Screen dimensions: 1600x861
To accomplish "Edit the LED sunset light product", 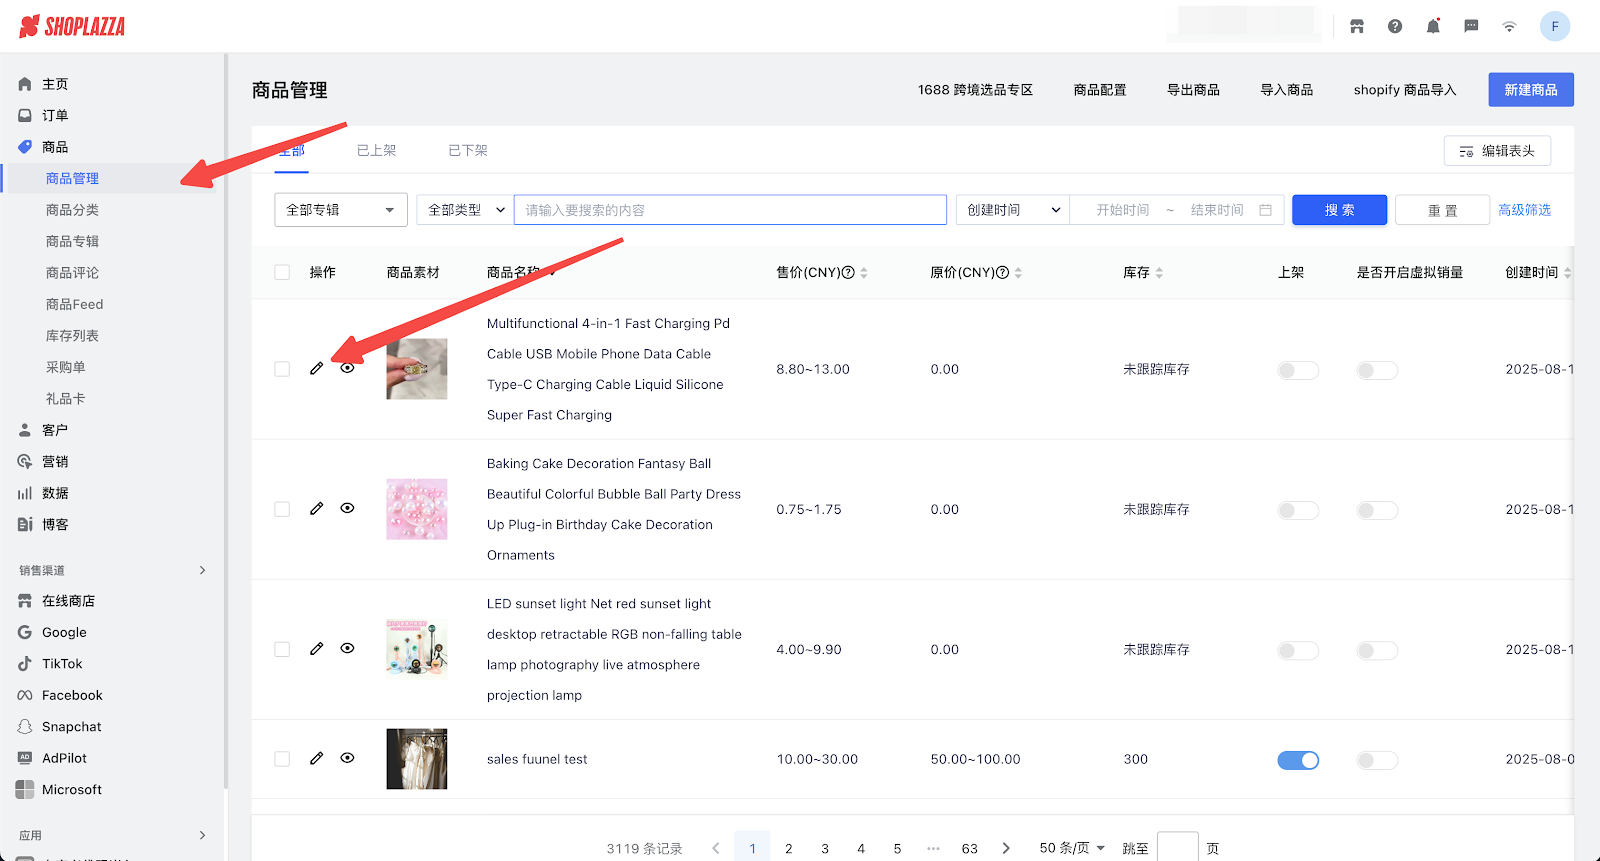I will 316,648.
